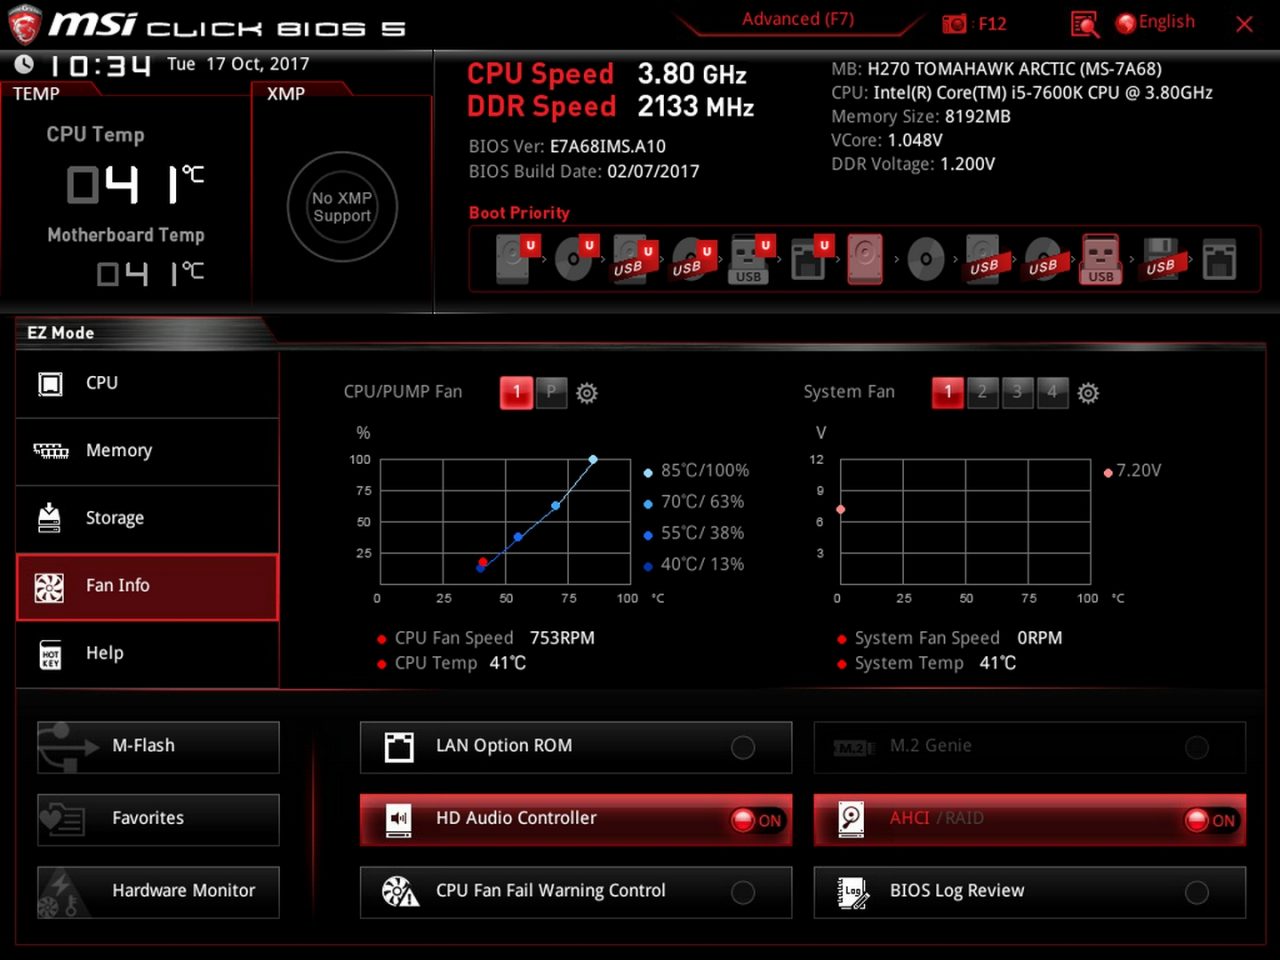Grab 70°C/63% fan curve point
Image resolution: width=1280 pixels, height=960 pixels.
tap(556, 506)
